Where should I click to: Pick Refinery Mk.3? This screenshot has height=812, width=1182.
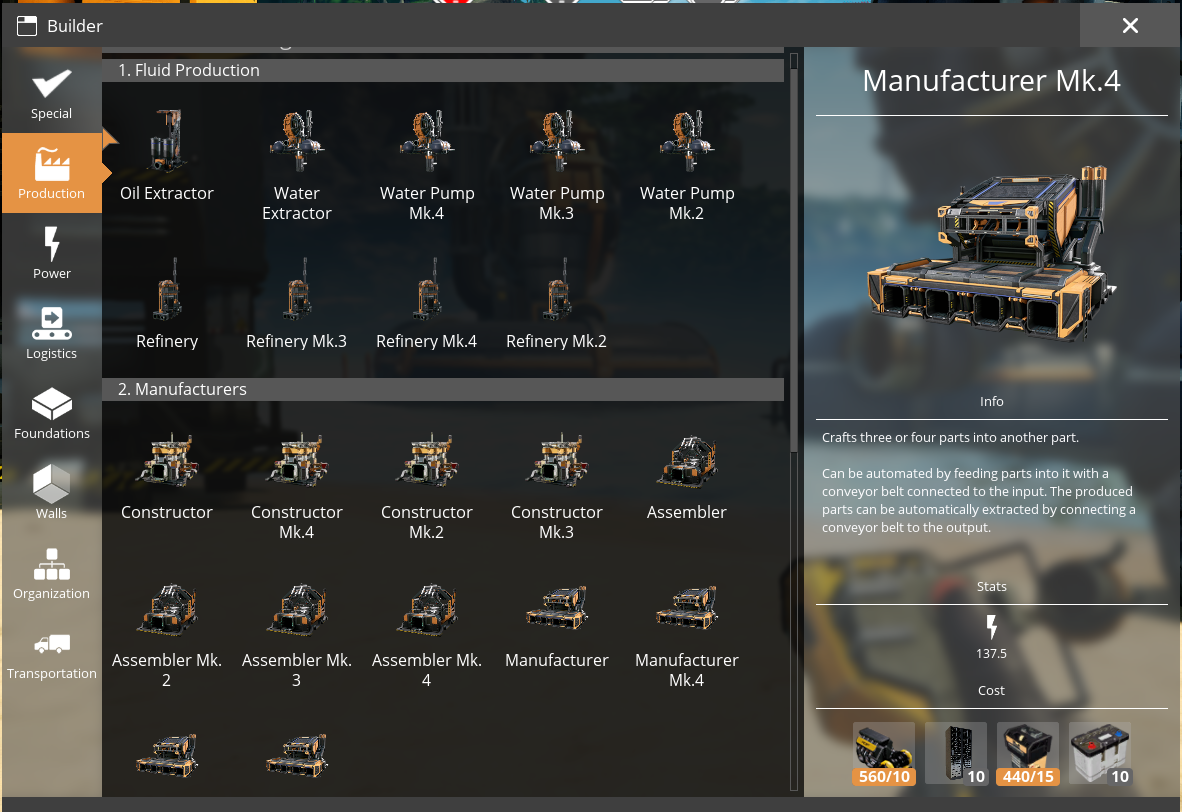(x=297, y=304)
